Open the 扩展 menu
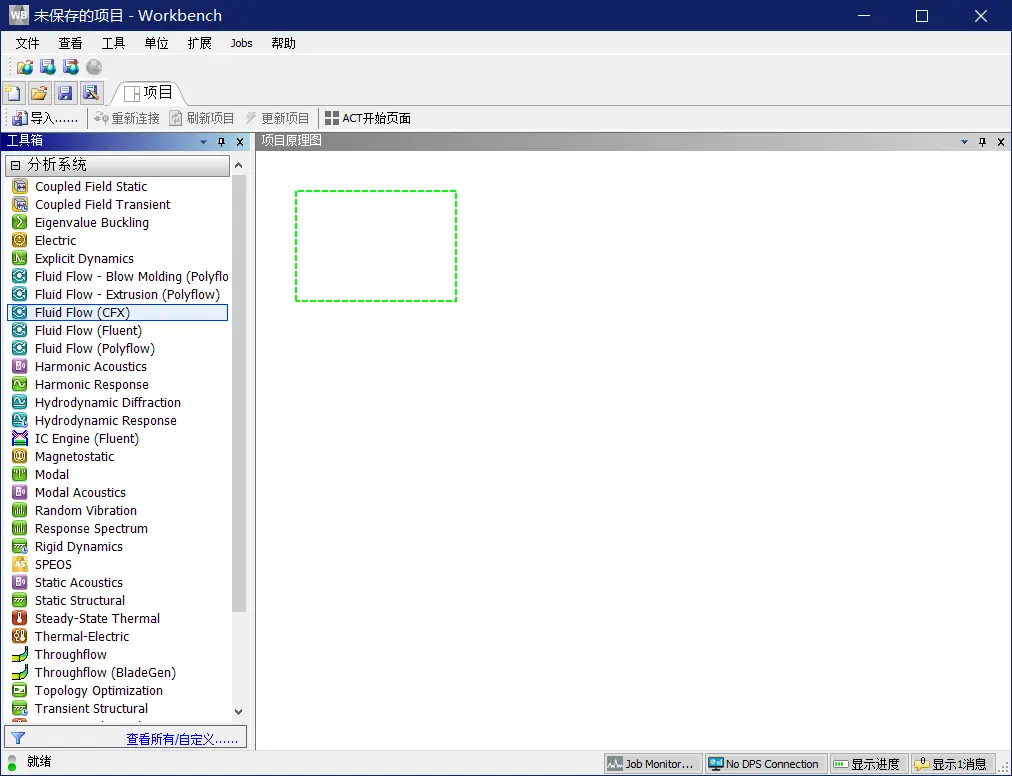This screenshot has width=1012, height=776. click(x=199, y=43)
